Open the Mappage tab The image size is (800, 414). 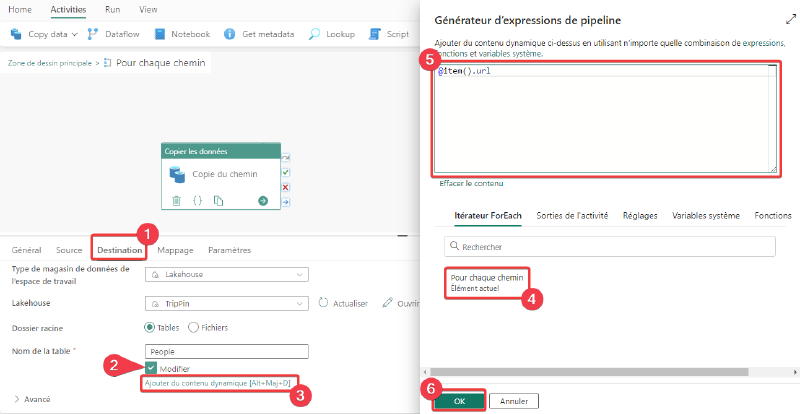point(175,250)
